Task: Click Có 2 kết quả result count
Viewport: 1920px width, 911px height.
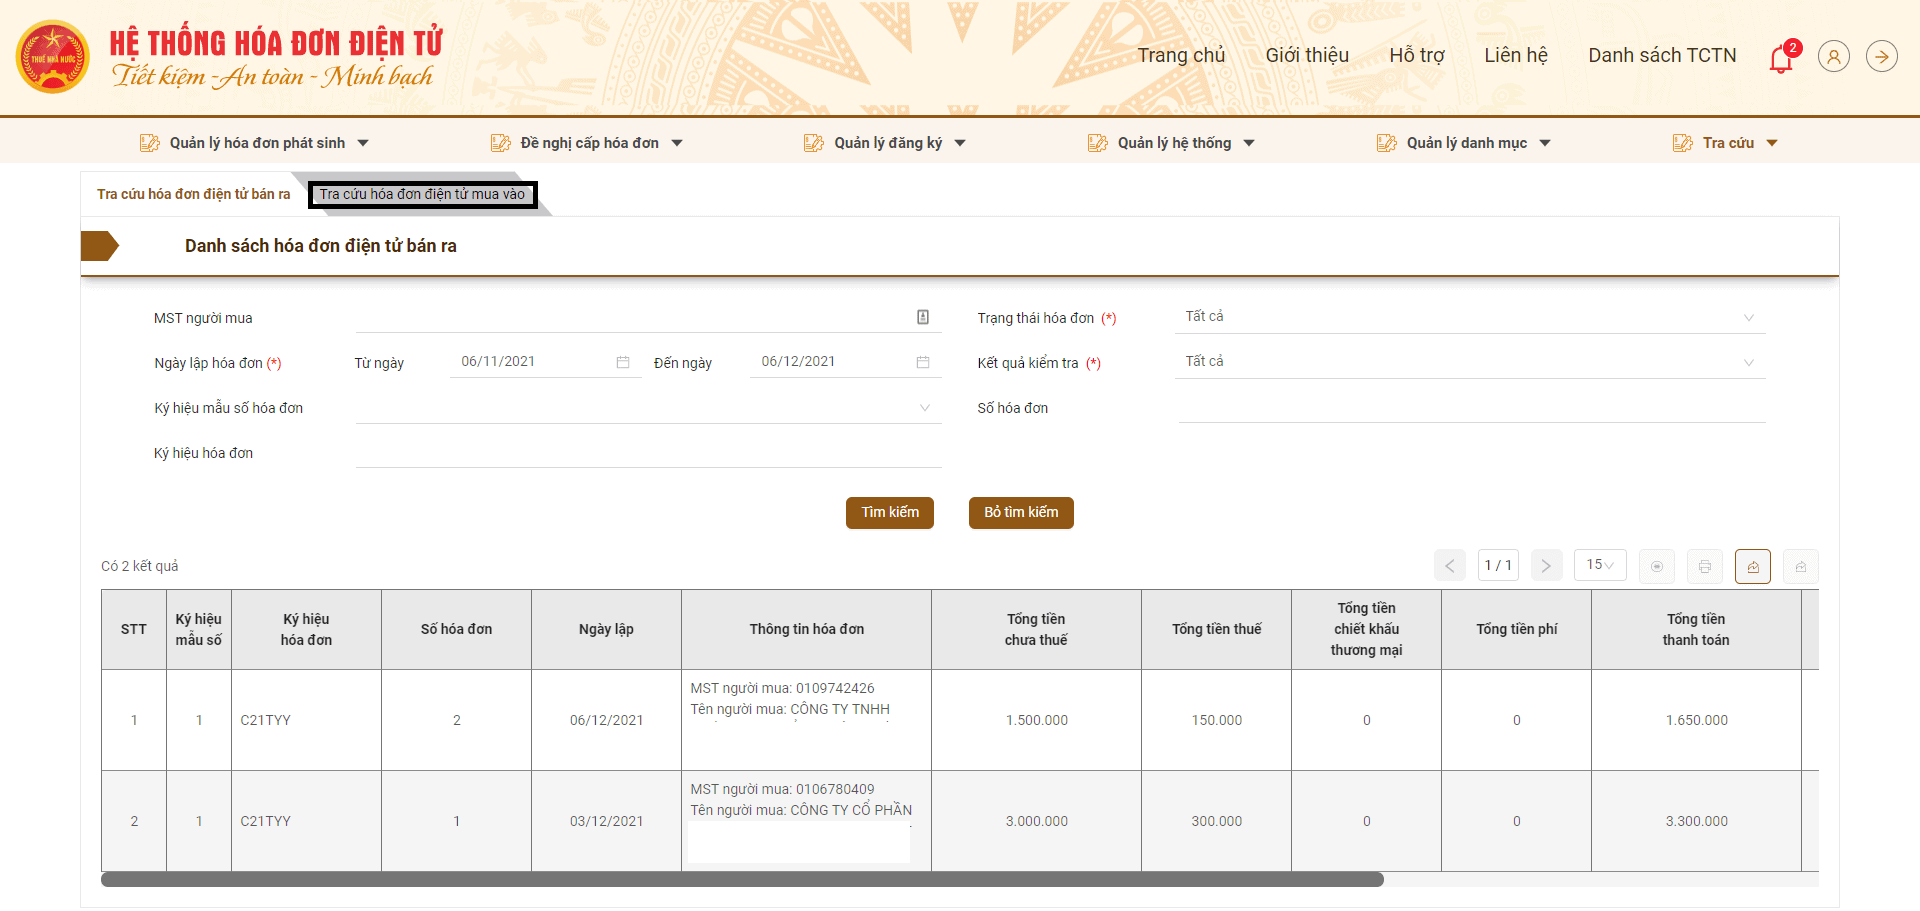Action: (x=140, y=566)
